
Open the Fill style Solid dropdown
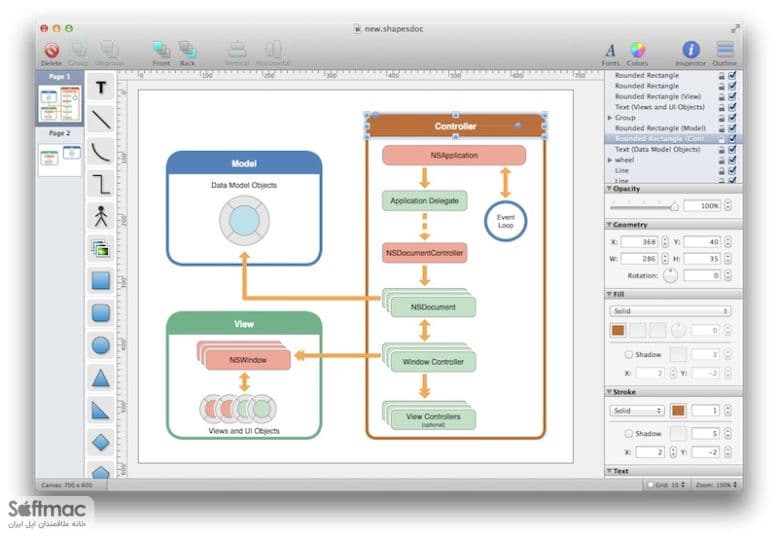tap(670, 311)
